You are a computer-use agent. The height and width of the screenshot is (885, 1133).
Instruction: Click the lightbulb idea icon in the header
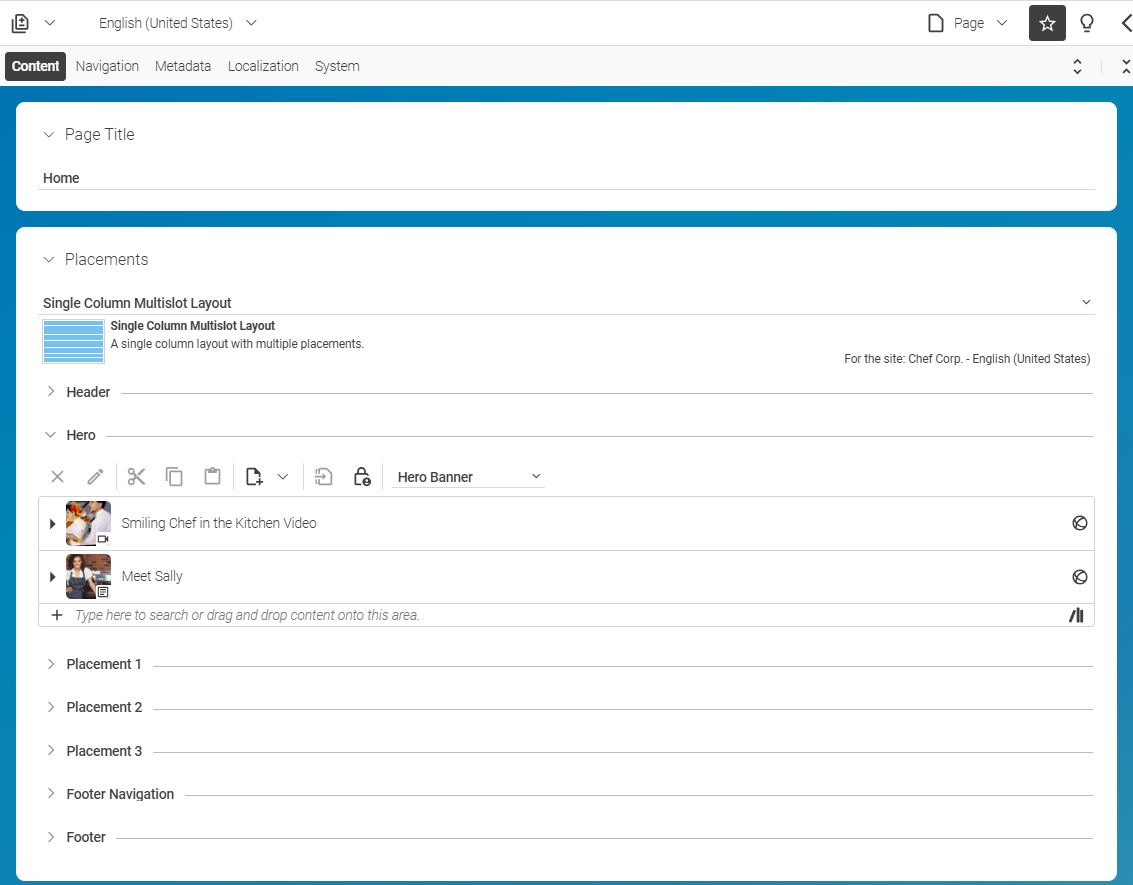point(1087,22)
